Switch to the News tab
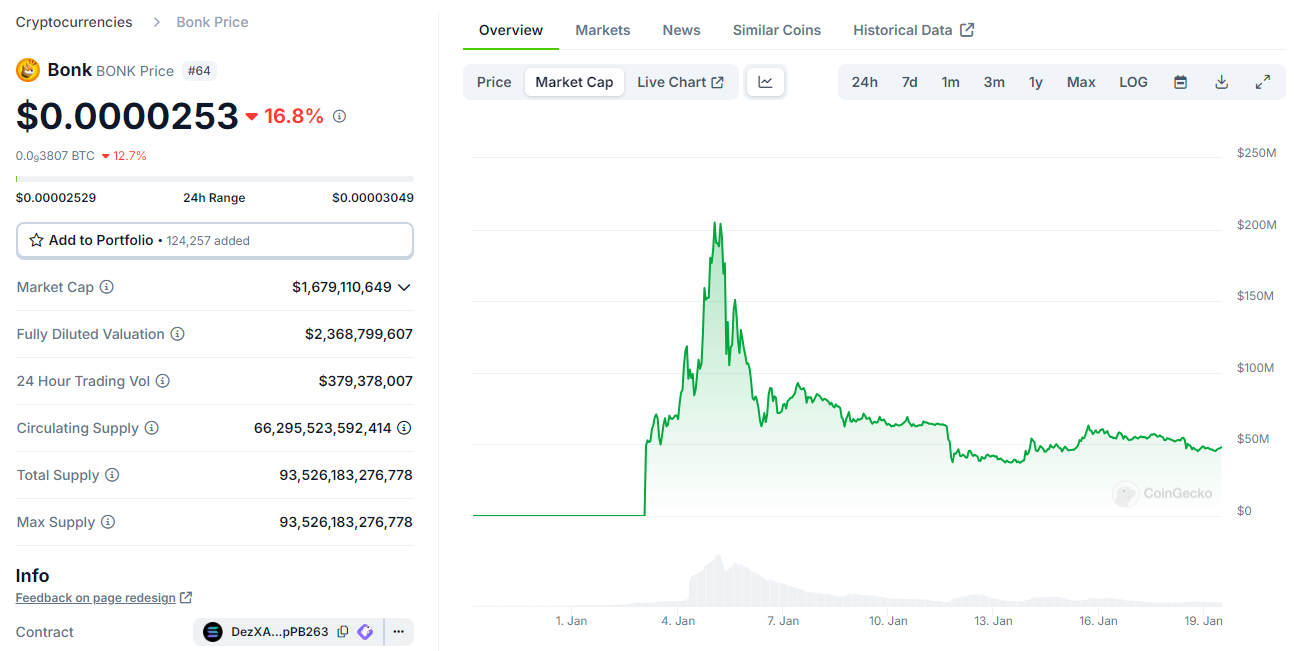The image size is (1296, 651). coord(681,30)
